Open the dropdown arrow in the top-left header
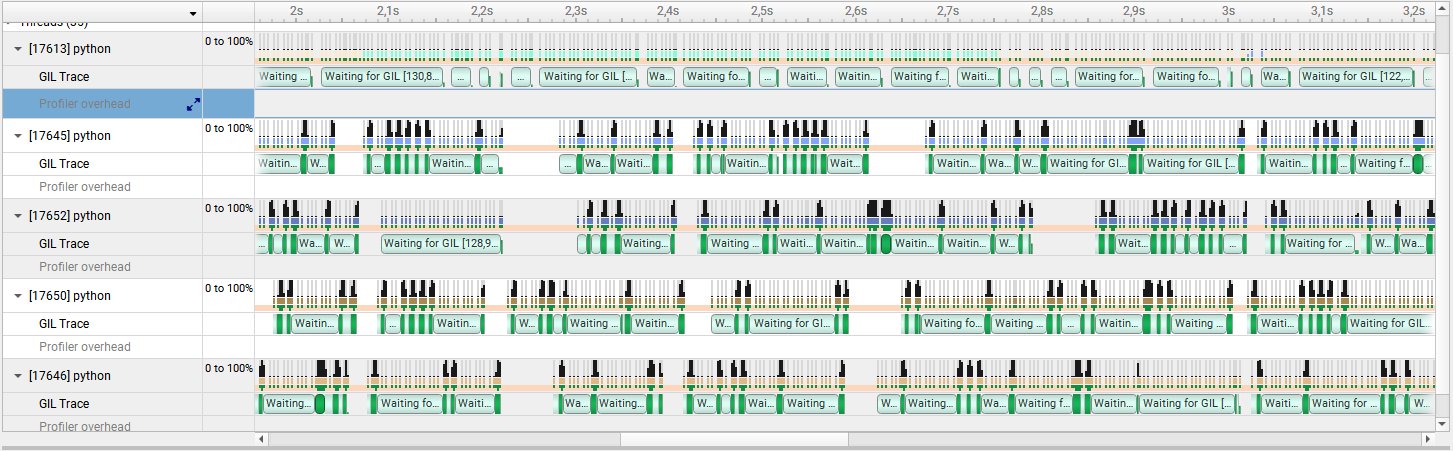The width and height of the screenshot is (1453, 451). click(x=192, y=13)
